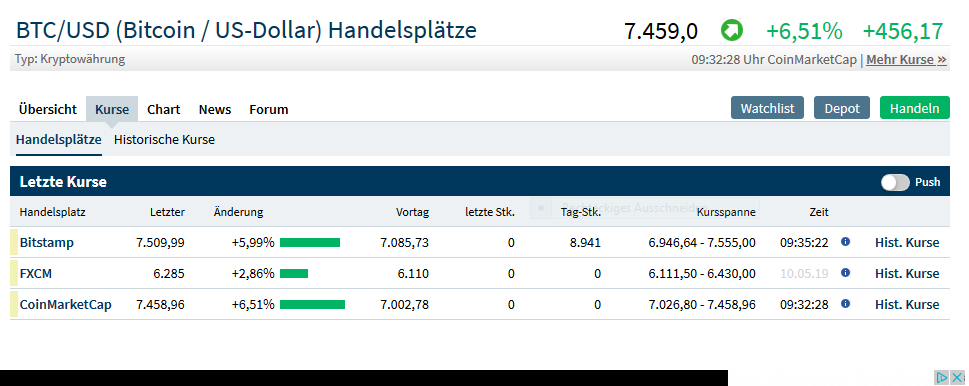Click the green Handeln button

[915, 108]
